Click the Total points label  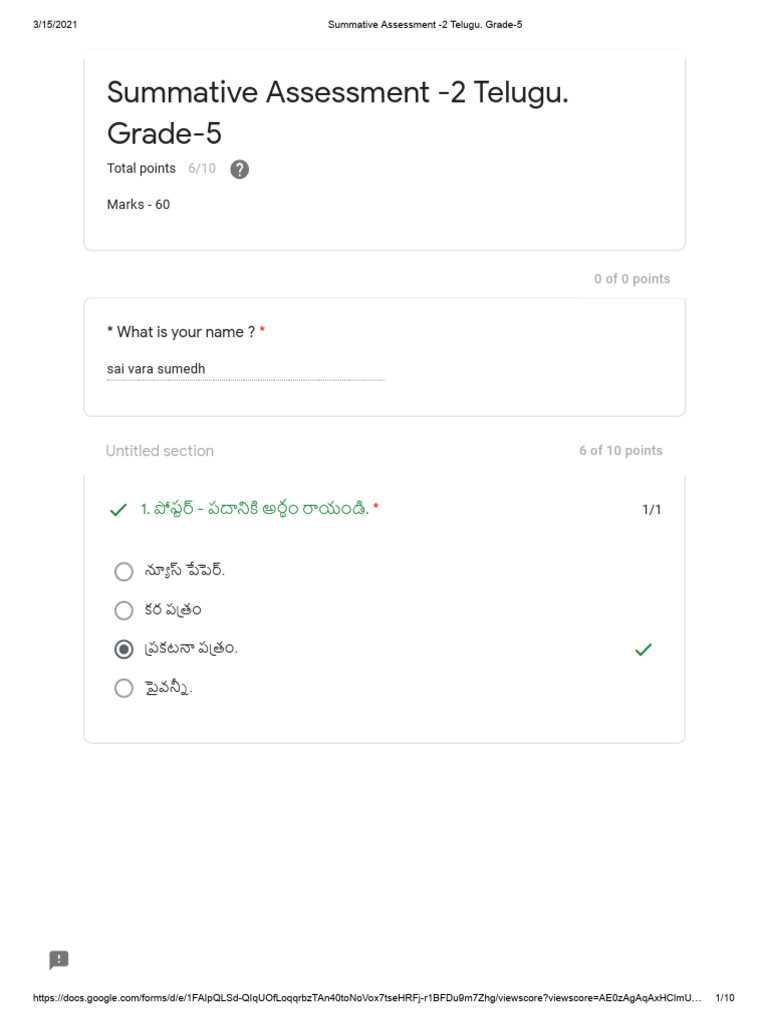click(x=141, y=168)
